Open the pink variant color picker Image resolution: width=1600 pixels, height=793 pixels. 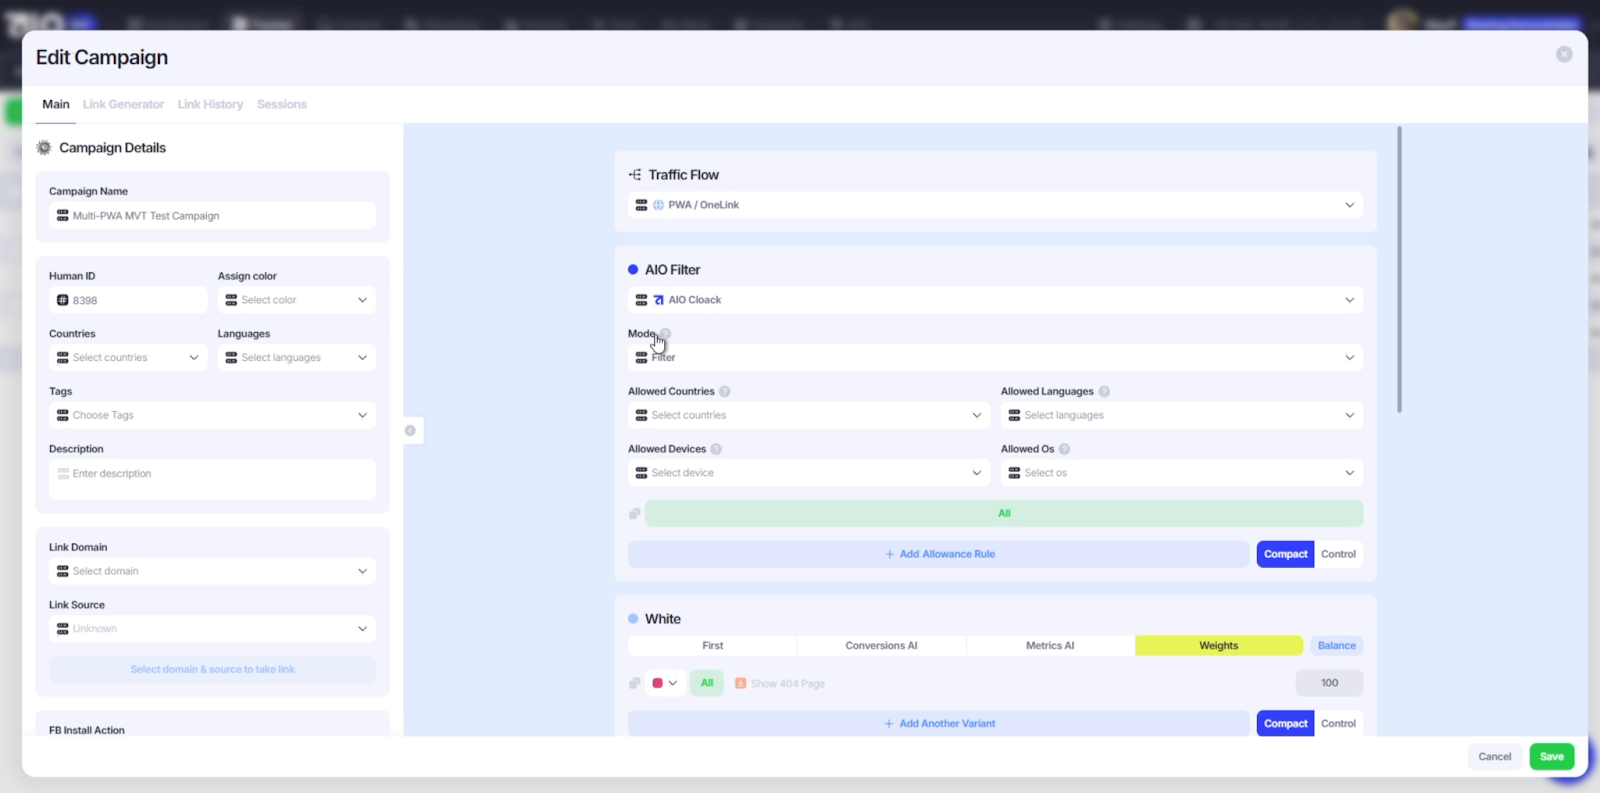[665, 684]
